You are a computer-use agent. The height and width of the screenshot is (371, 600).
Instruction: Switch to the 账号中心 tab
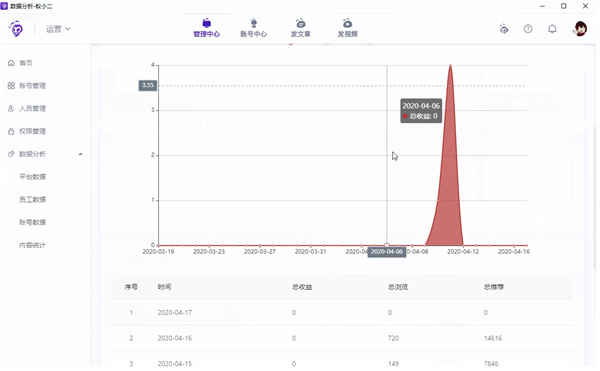coord(253,28)
